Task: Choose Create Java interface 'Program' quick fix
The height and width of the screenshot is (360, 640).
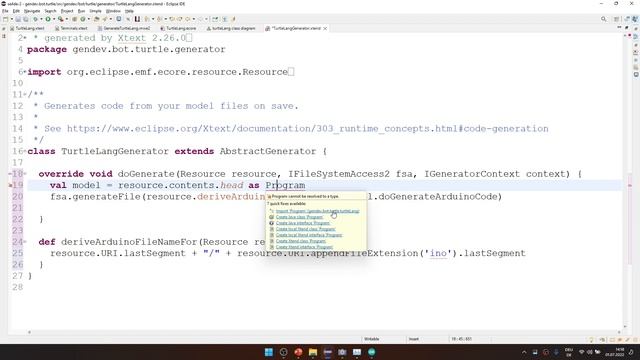Action: tap(302, 223)
